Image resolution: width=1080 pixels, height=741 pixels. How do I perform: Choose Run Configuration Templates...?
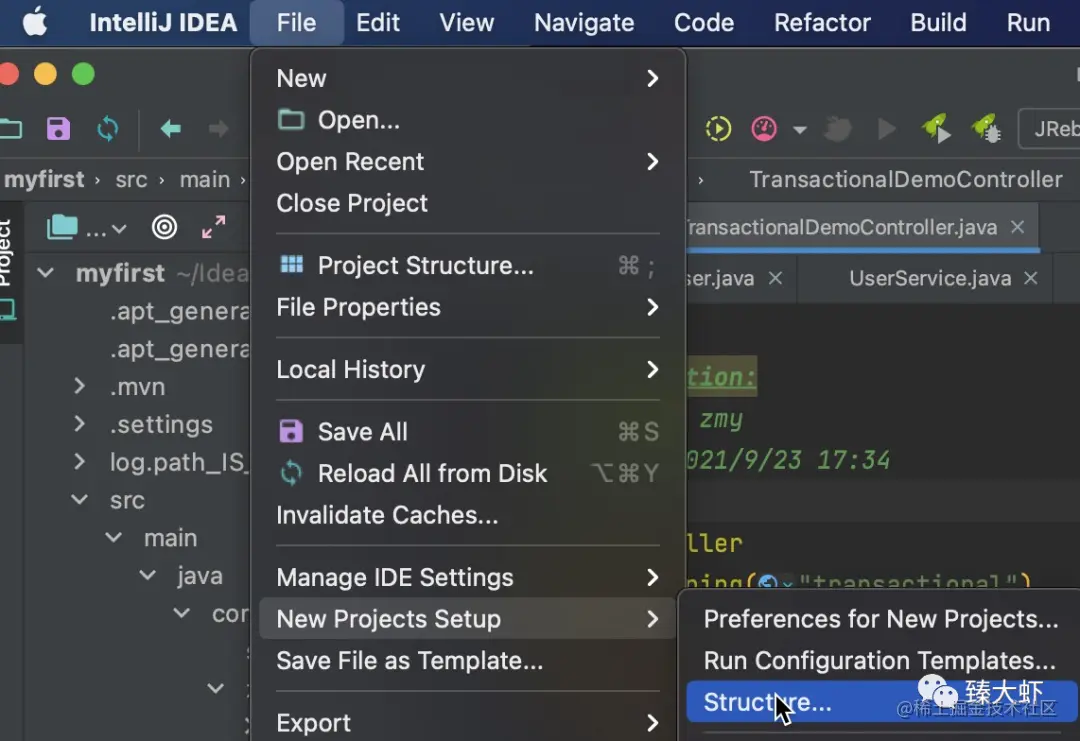pos(881,661)
